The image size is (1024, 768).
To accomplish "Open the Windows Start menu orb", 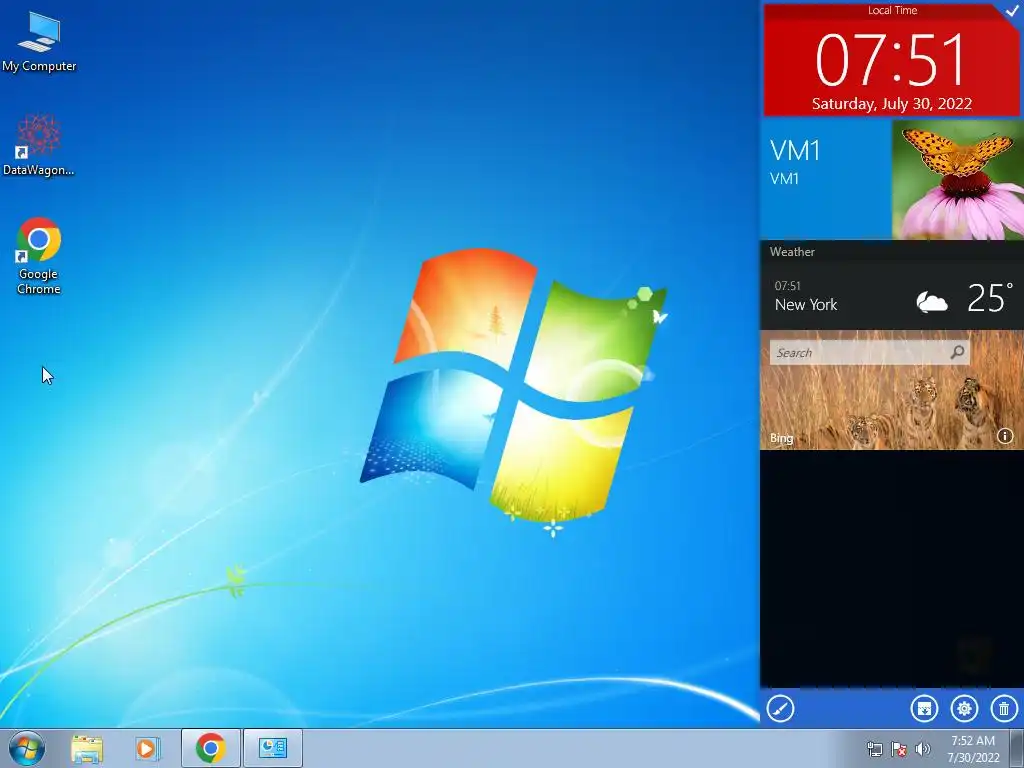I will pyautogui.click(x=27, y=748).
